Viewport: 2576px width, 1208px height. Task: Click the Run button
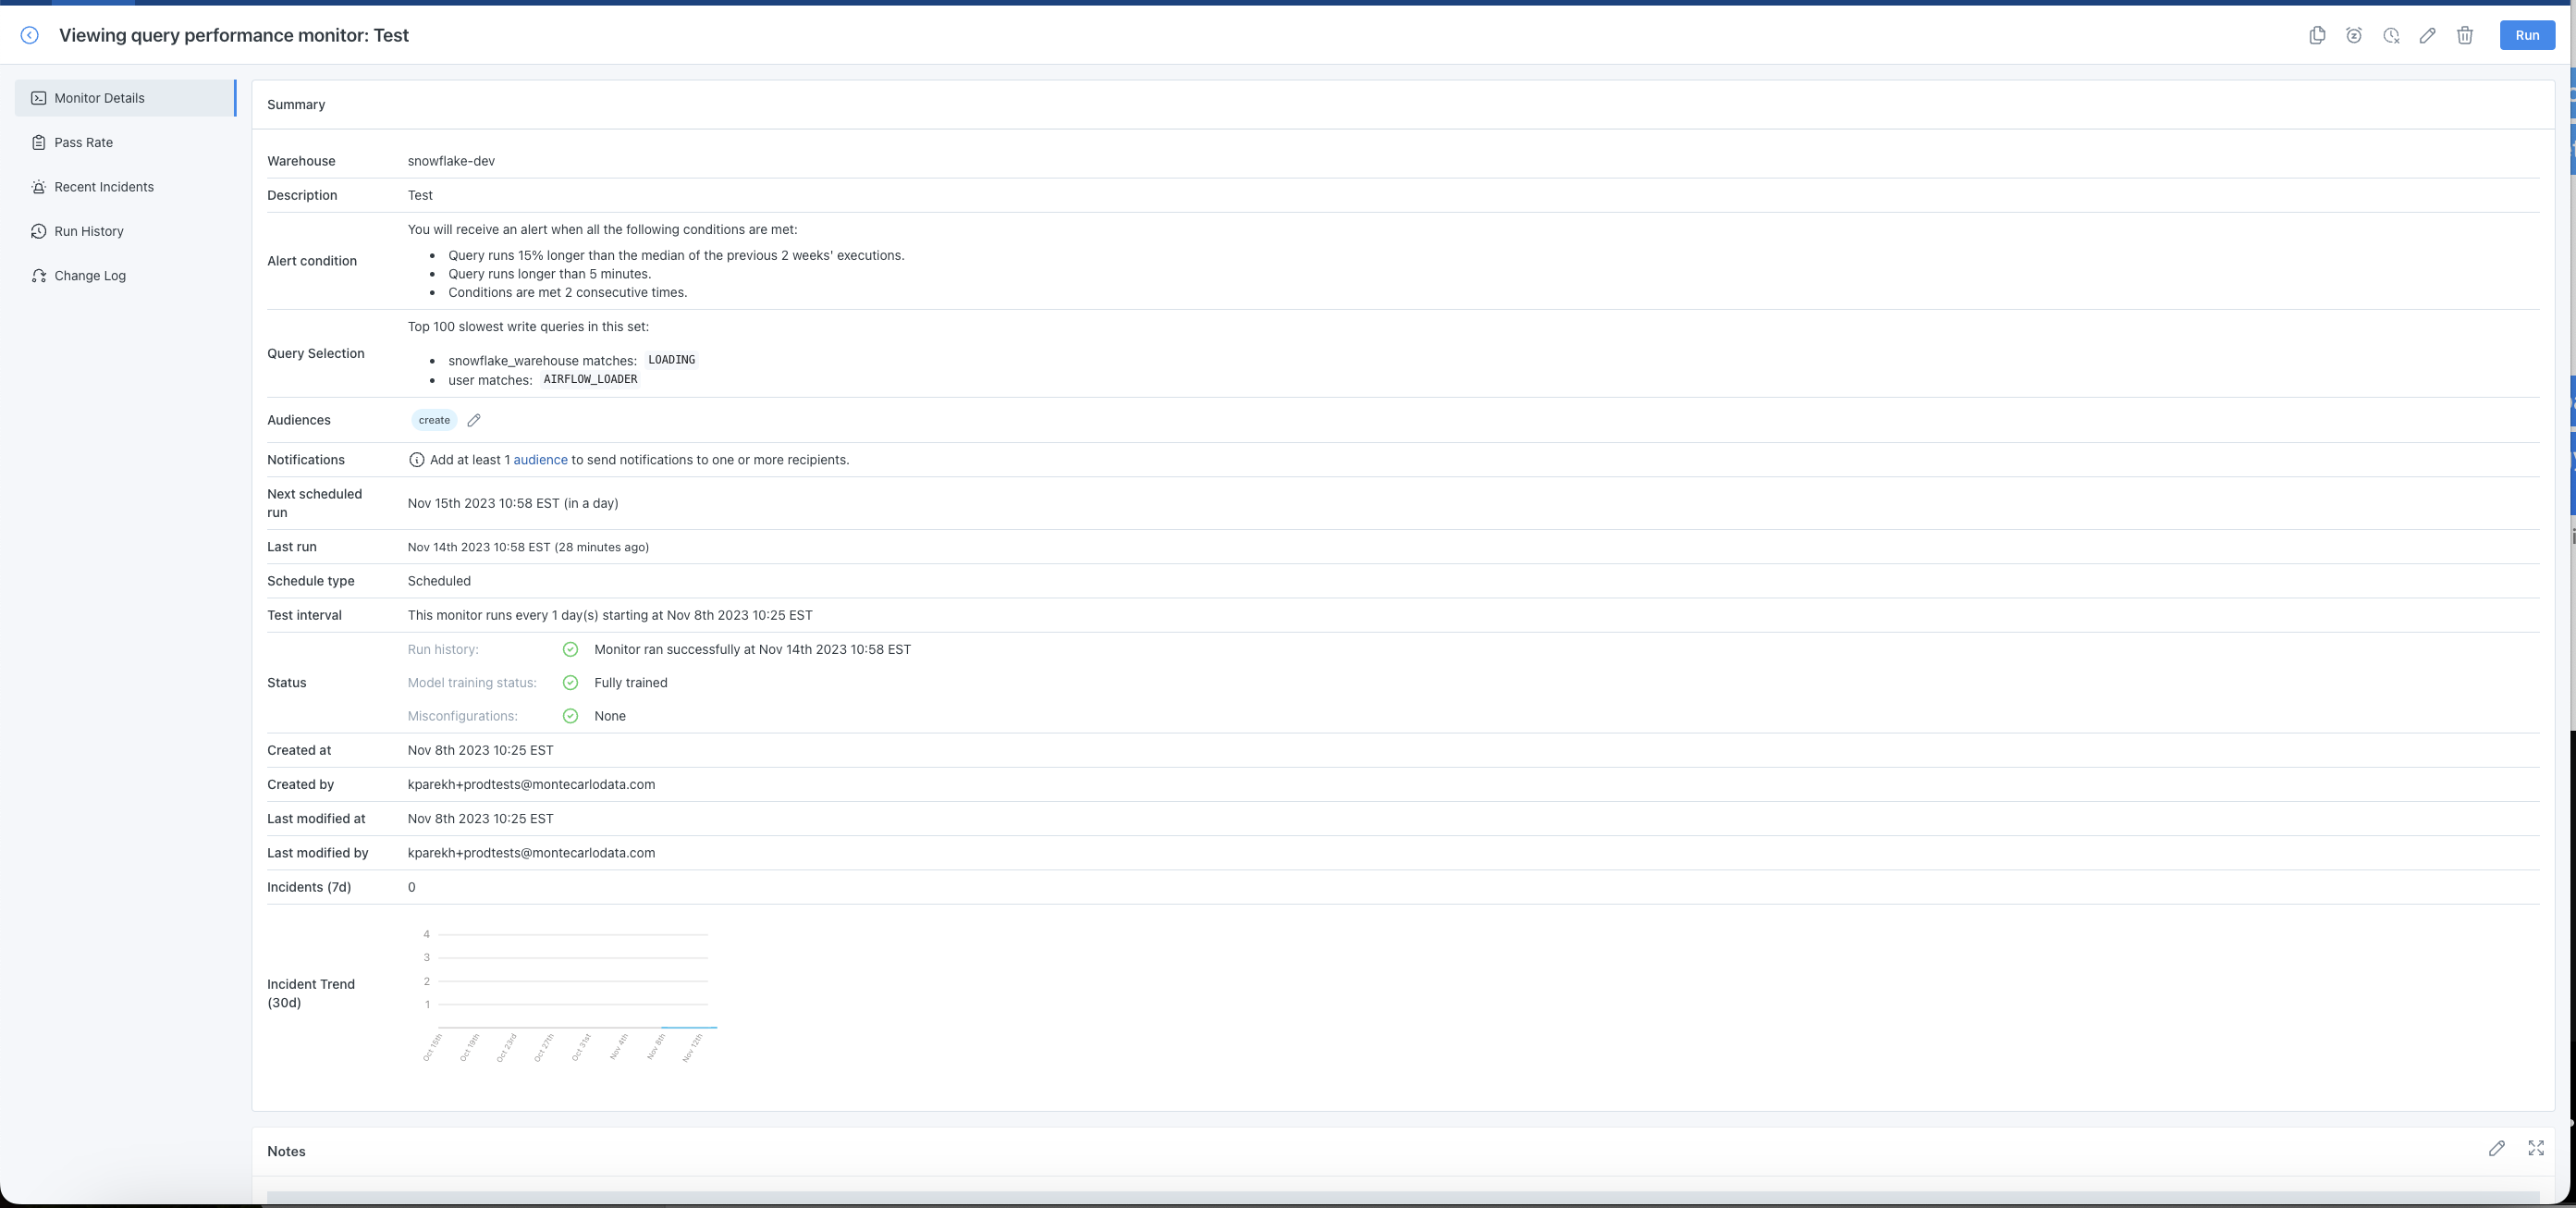pos(2527,35)
